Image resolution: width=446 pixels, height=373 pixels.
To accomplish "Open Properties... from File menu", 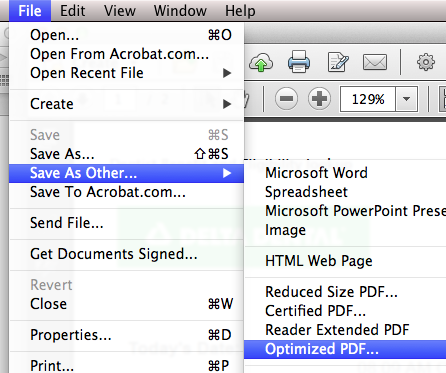I will click(127, 335).
